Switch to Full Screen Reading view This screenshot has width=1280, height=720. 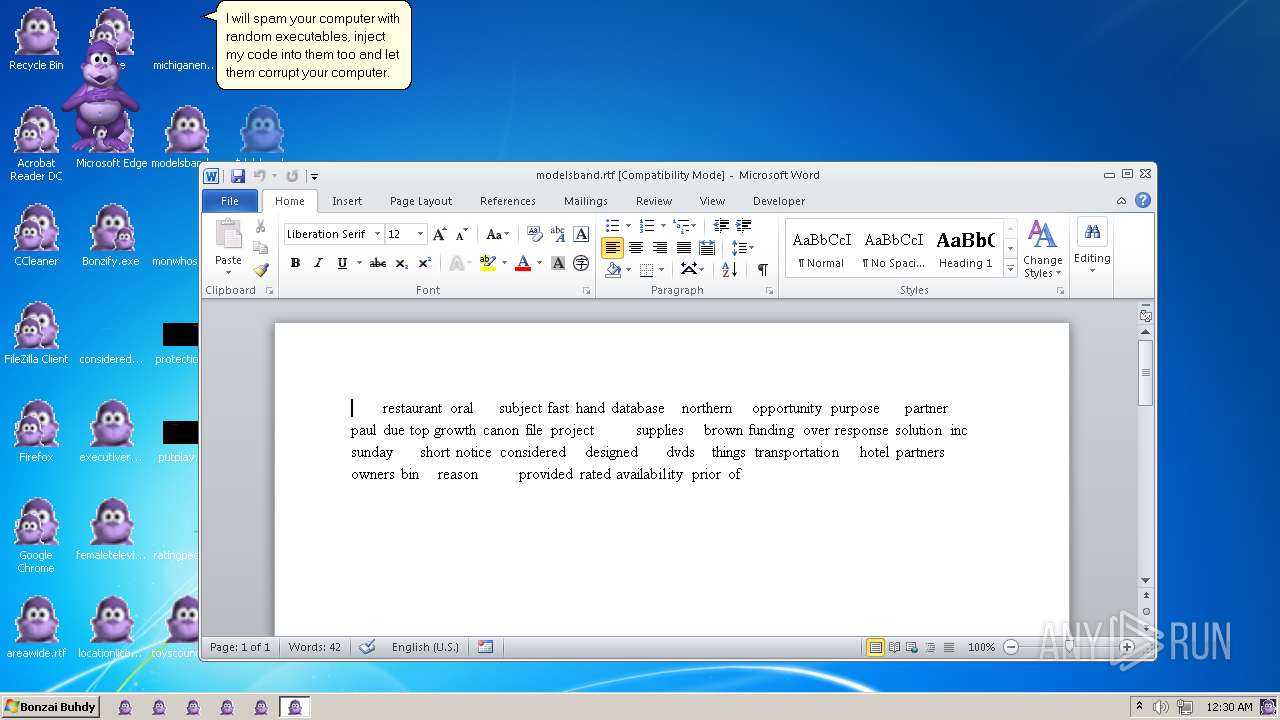(894, 647)
